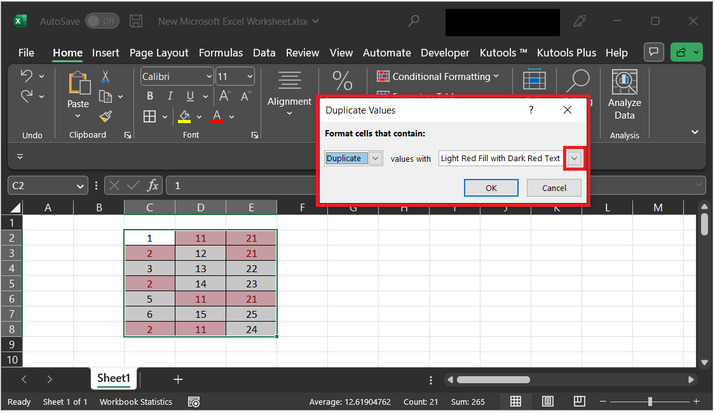Select cell containing 13

201,268
